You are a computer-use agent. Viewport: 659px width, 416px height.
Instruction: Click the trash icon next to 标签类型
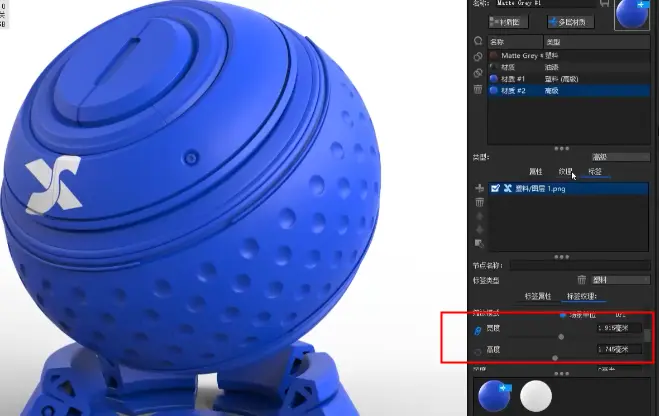point(582,279)
